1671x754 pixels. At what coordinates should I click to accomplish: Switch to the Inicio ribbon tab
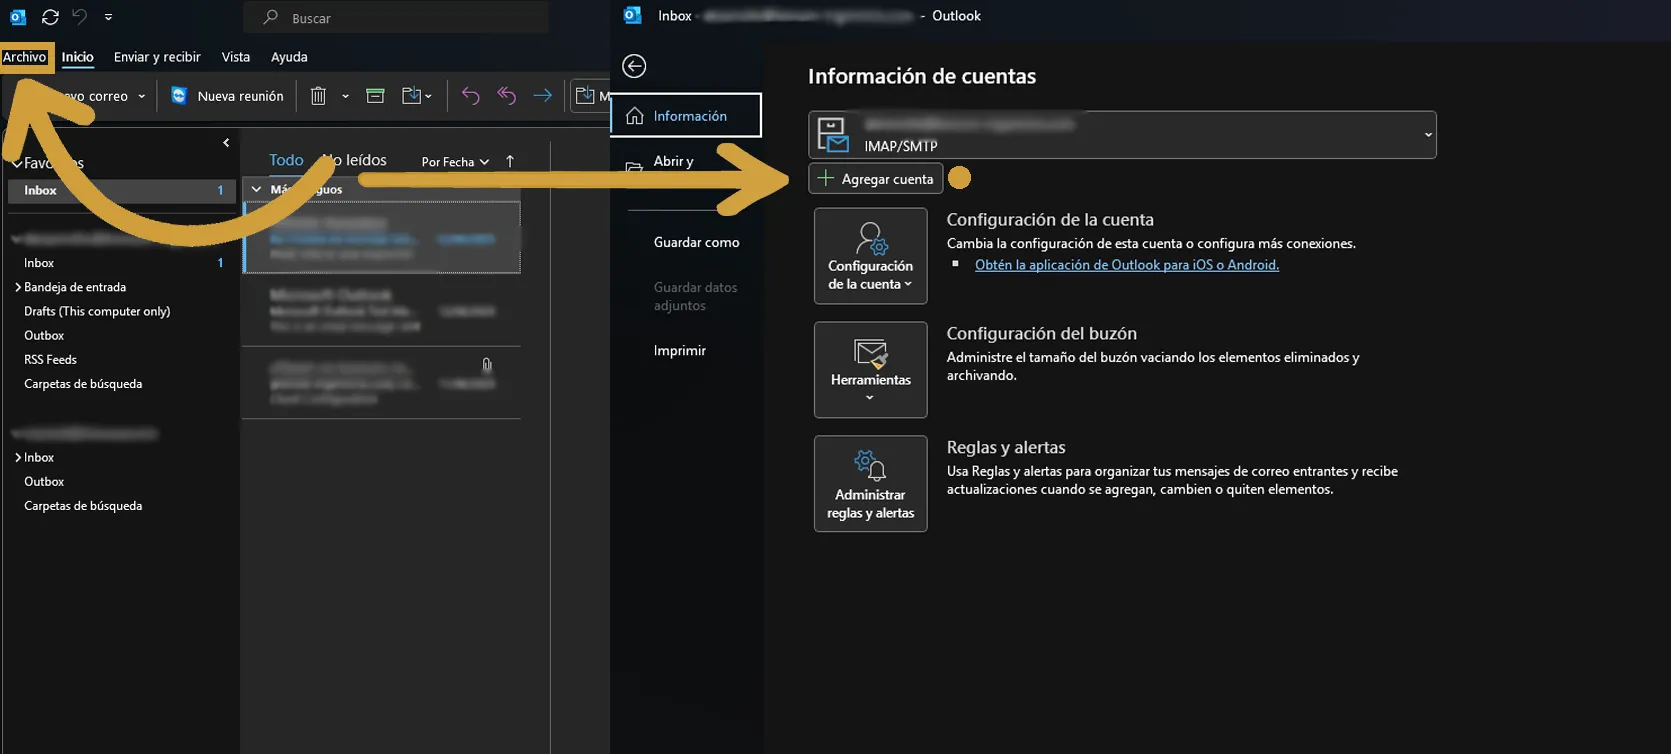click(x=77, y=57)
